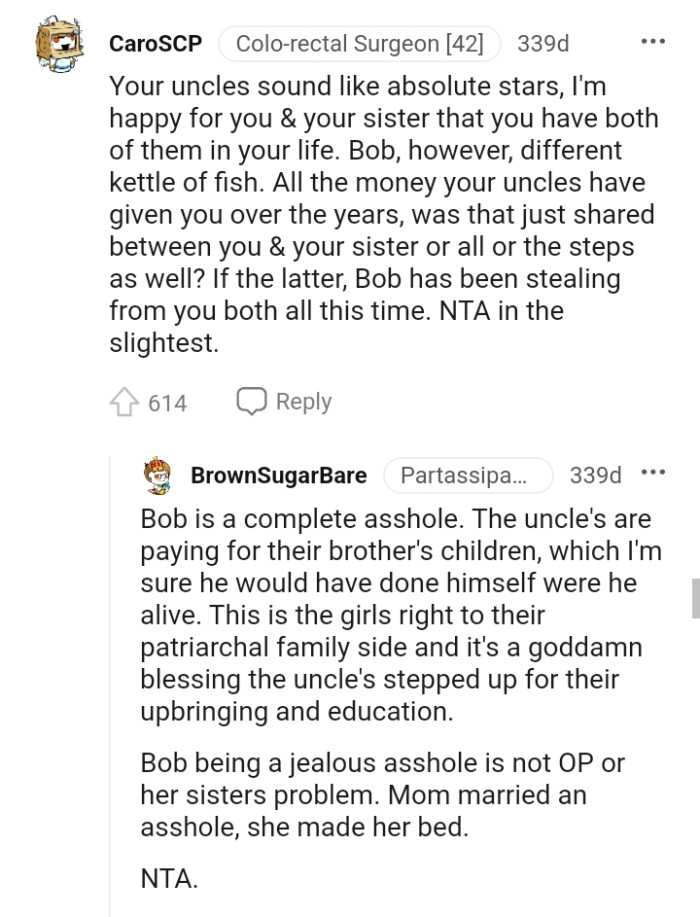Image resolution: width=700 pixels, height=917 pixels.
Task: Click the three-dot overflow icon on BrownSugarBare's reply
Action: point(654,470)
